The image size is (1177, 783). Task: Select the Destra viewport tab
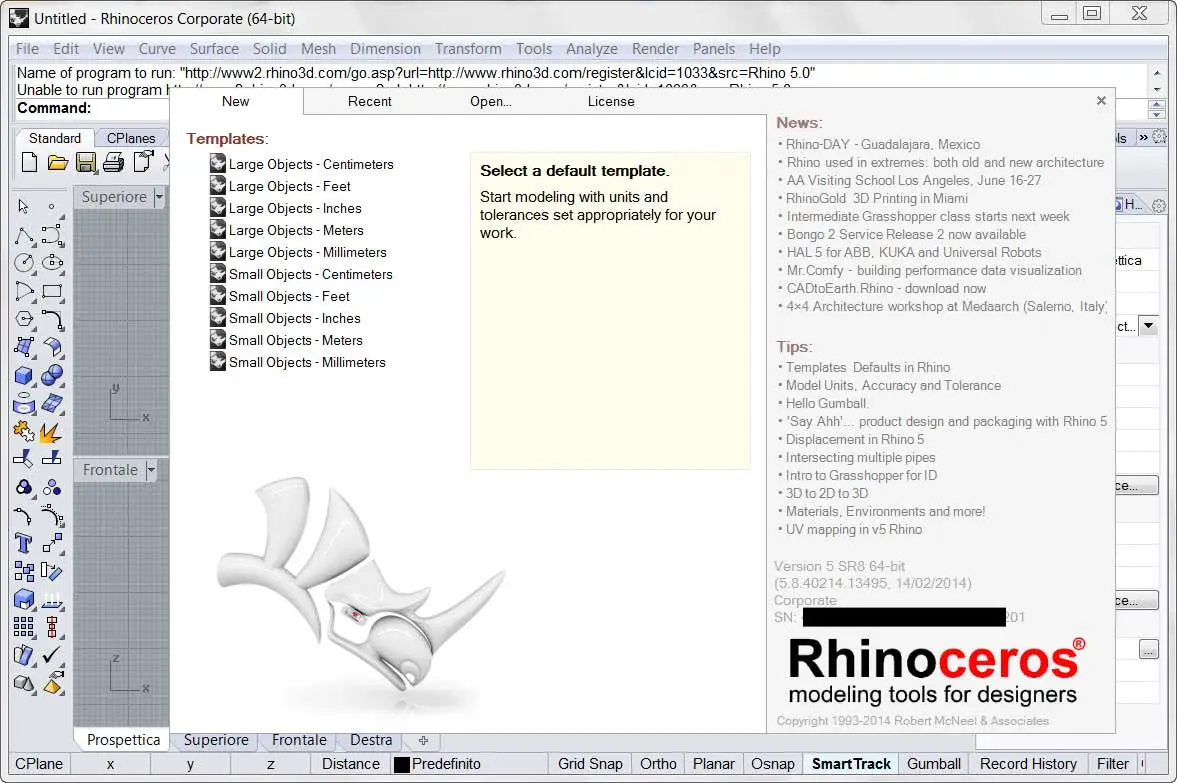(x=371, y=740)
